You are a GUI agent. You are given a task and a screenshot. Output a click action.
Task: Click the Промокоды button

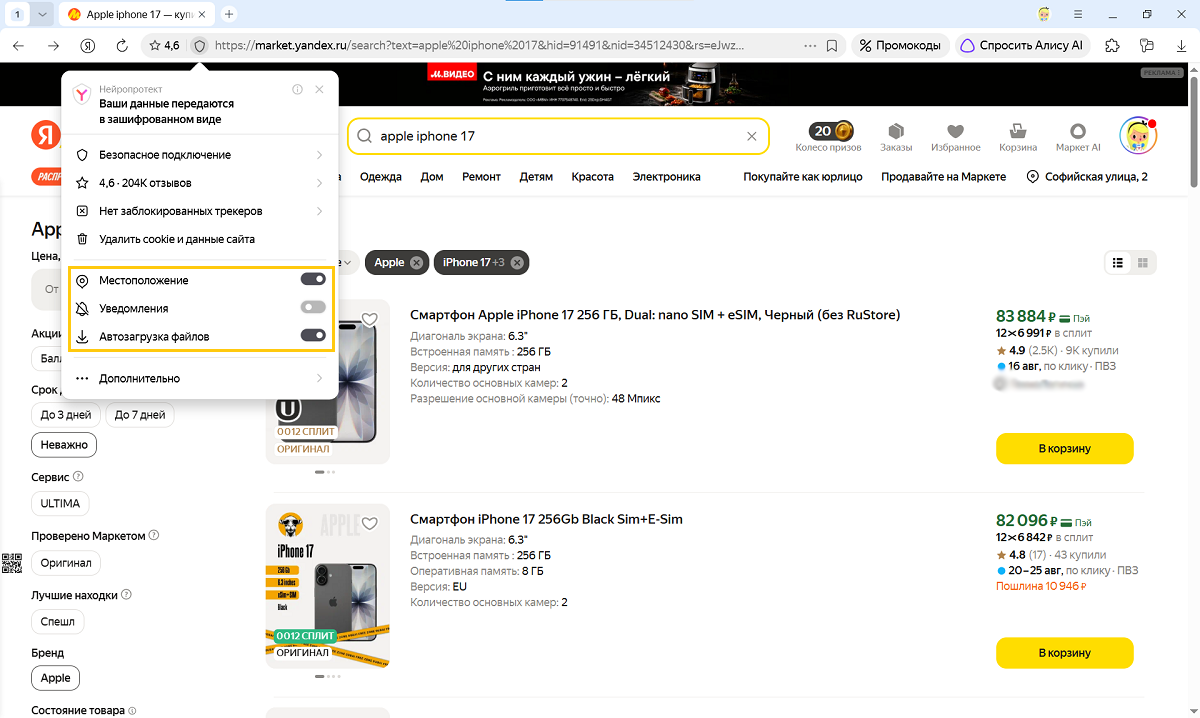coord(900,45)
